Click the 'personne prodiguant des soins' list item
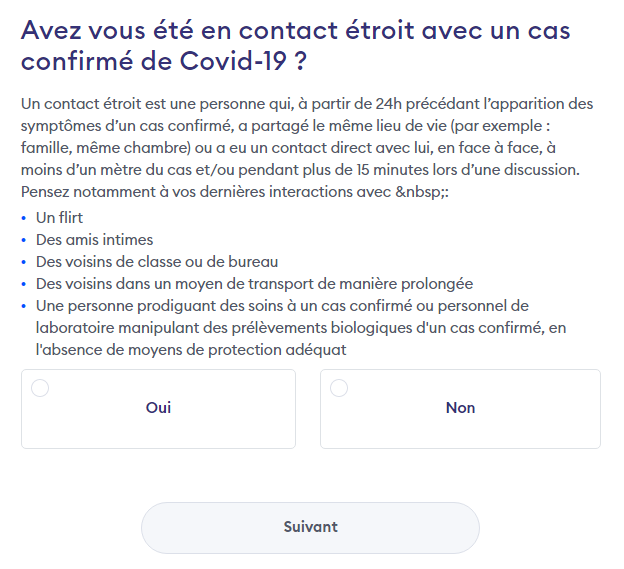The height and width of the screenshot is (569, 624). tap(301, 328)
